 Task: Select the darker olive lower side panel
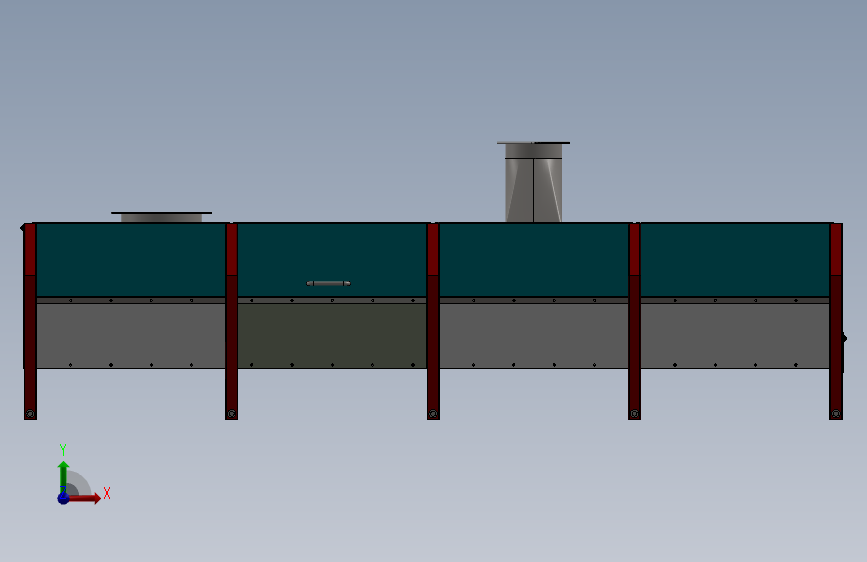point(332,335)
